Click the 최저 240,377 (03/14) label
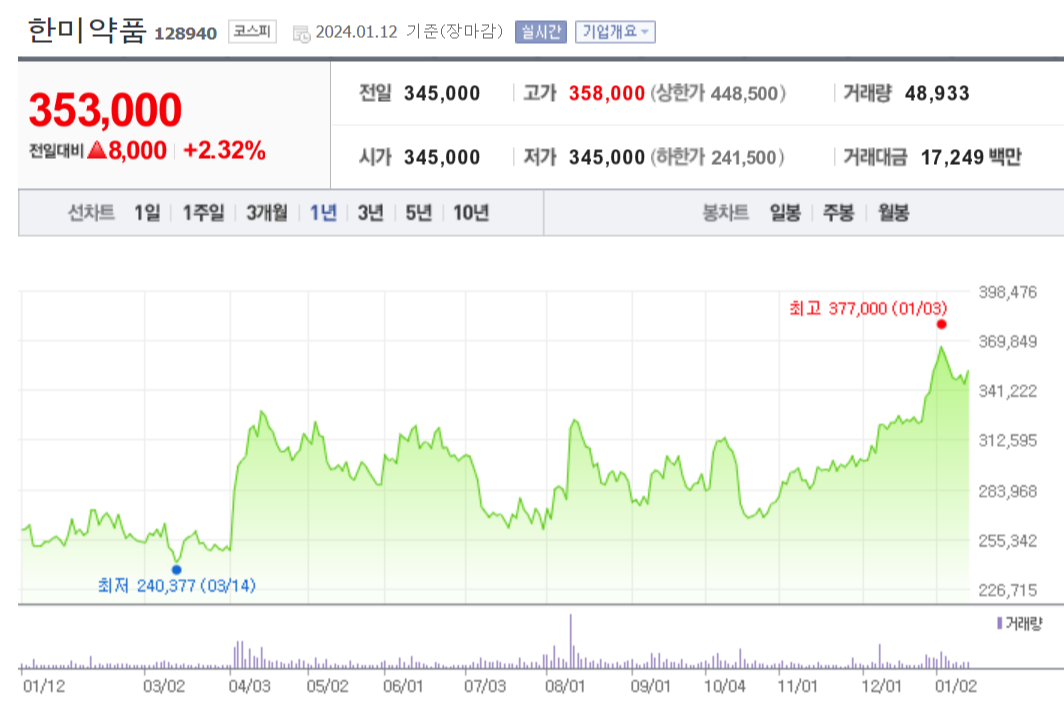This screenshot has width=1064, height=726. [176, 586]
